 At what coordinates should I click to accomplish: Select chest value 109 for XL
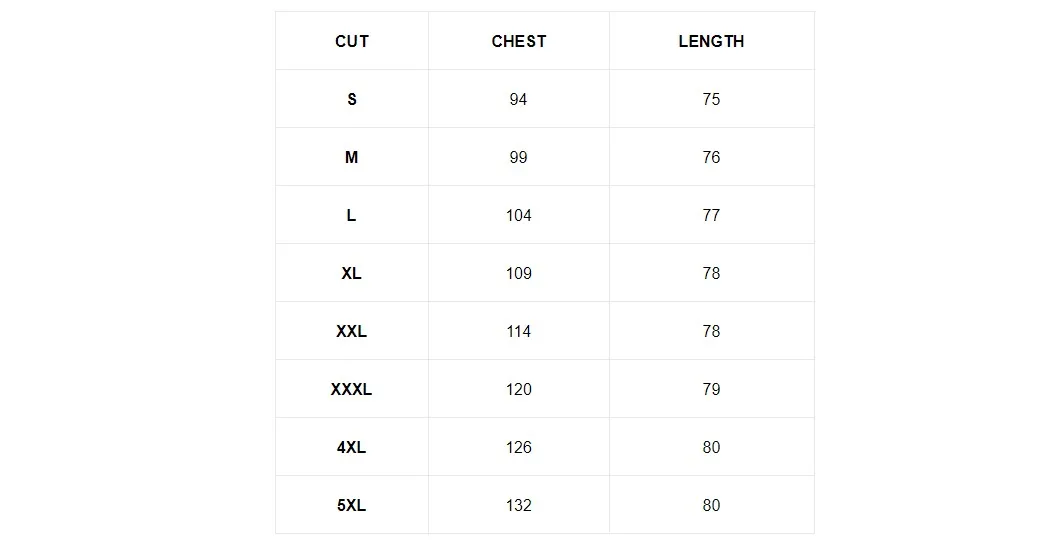[518, 273]
